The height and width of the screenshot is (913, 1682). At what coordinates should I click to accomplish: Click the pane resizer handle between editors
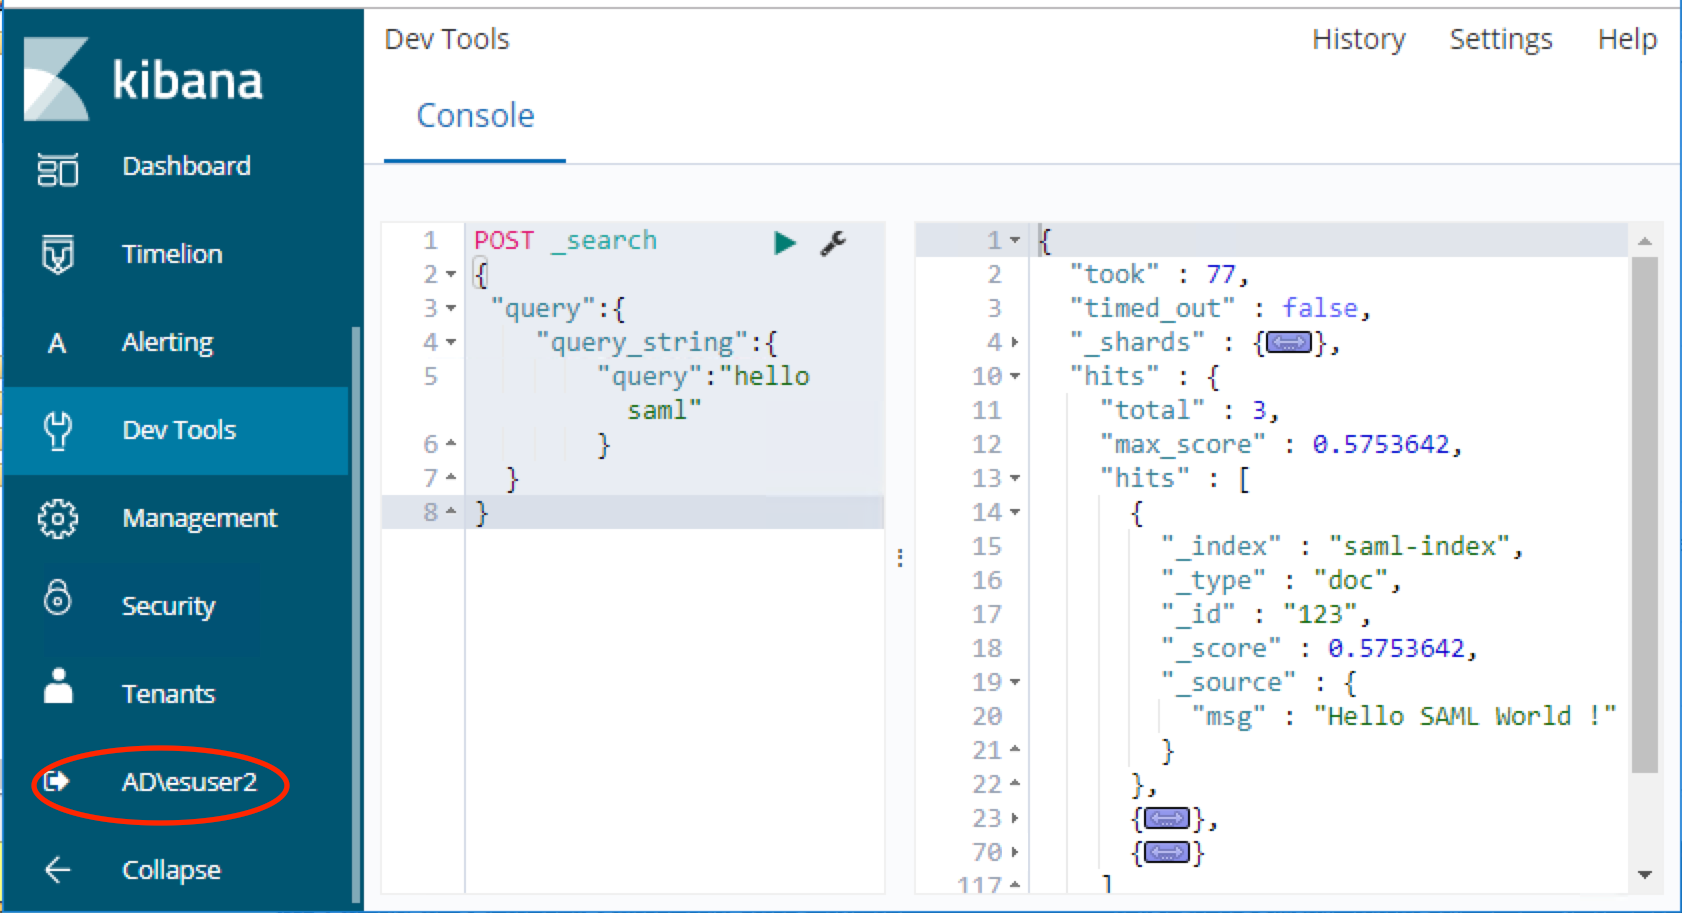click(x=900, y=558)
